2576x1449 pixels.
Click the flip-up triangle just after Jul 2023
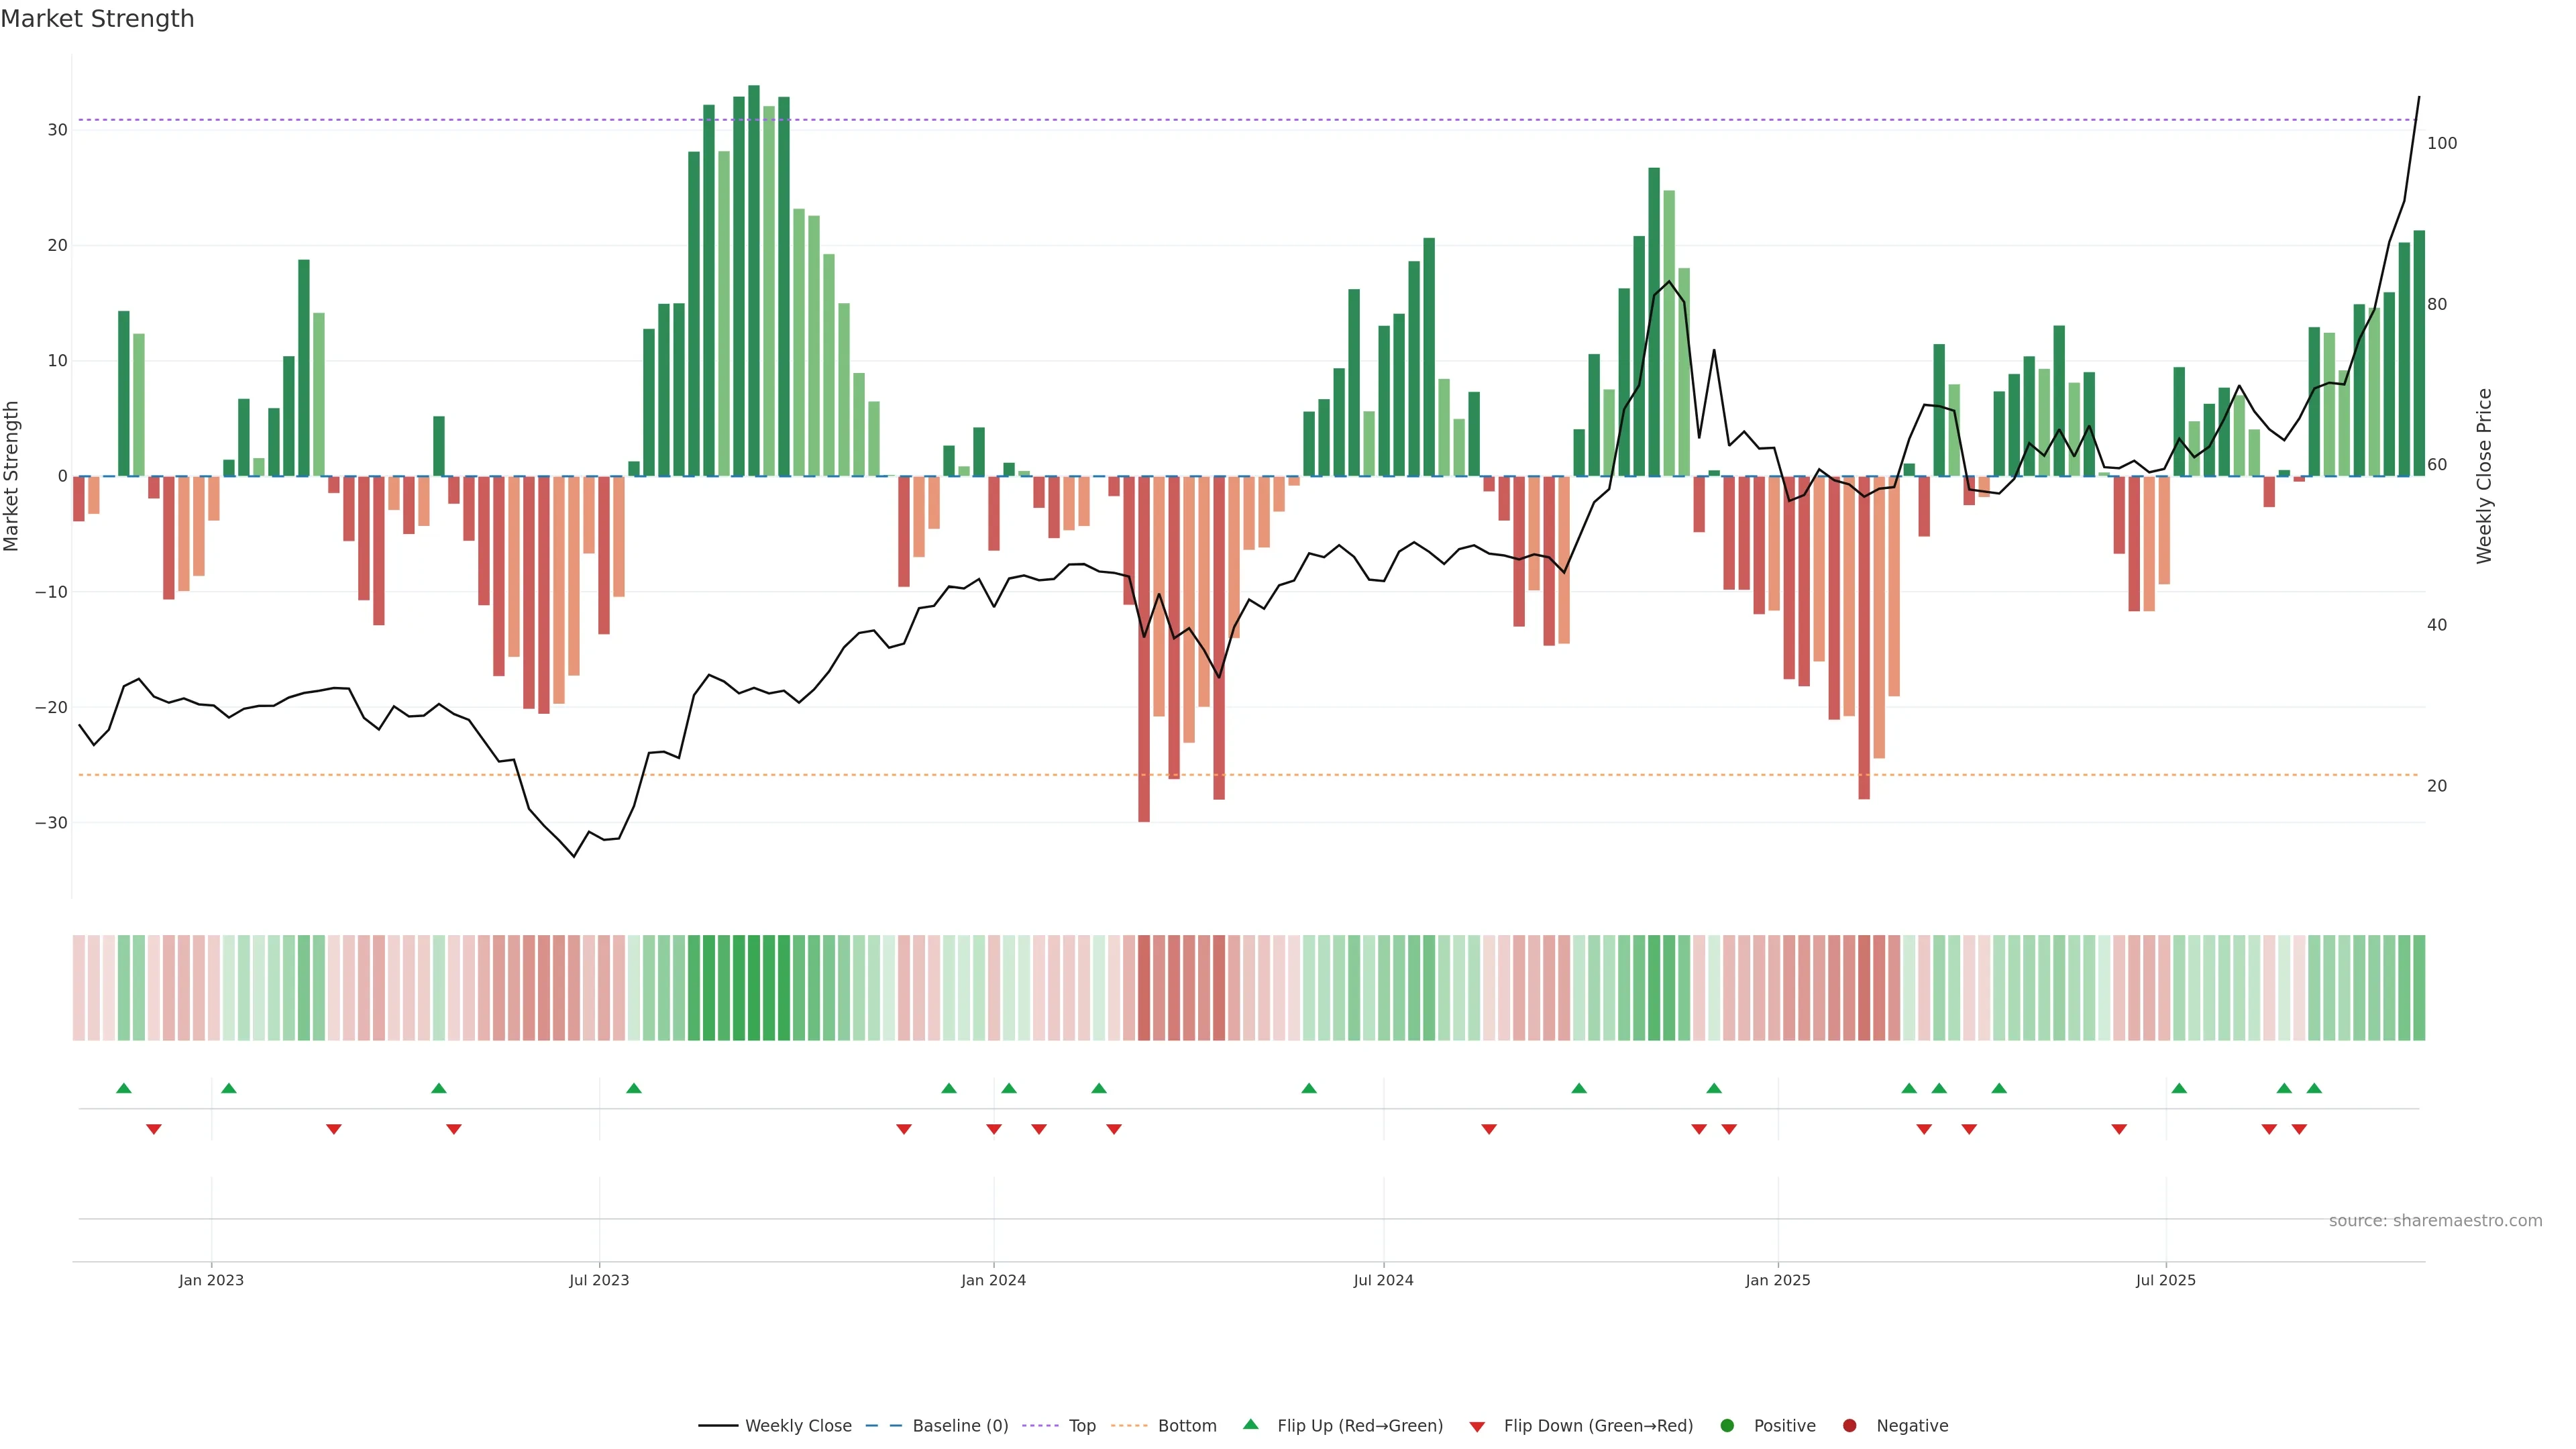click(x=633, y=1088)
